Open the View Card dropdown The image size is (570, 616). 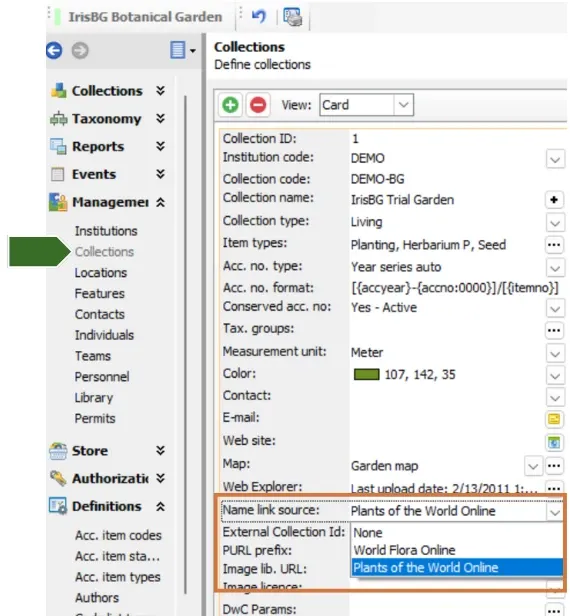point(403,105)
